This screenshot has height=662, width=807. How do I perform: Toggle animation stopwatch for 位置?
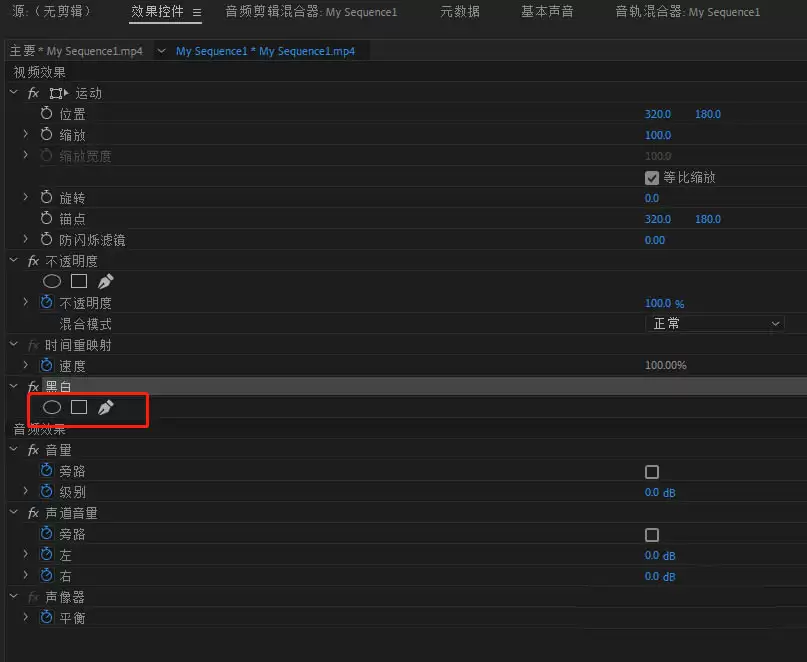(46, 113)
